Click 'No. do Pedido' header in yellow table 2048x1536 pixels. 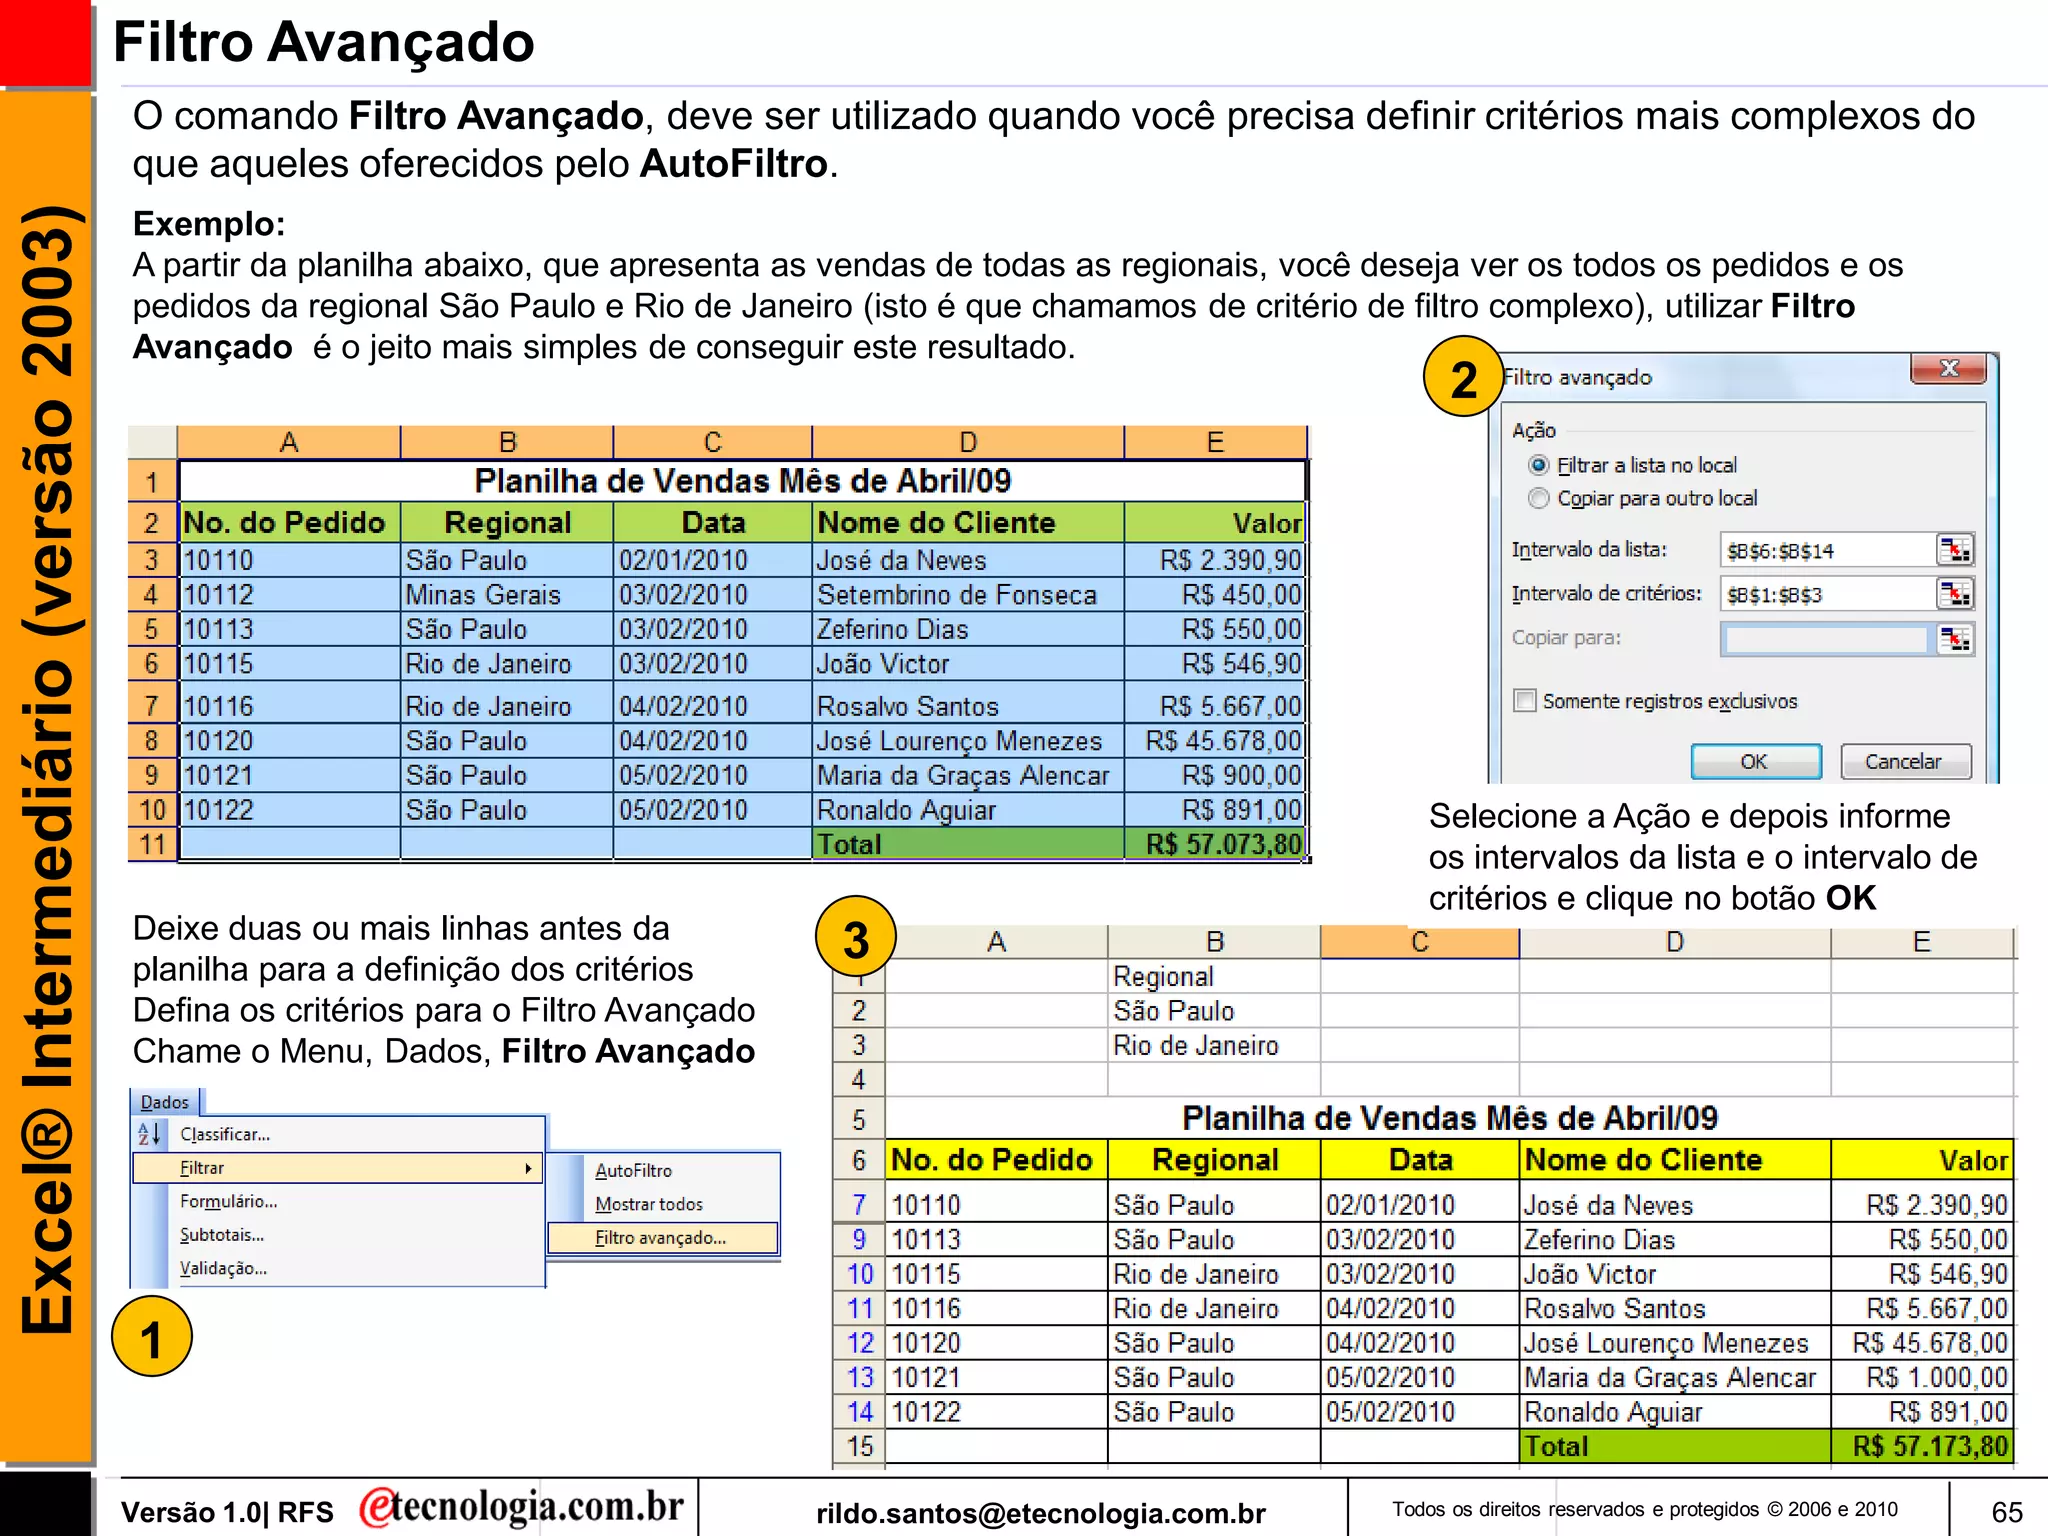click(x=996, y=1160)
